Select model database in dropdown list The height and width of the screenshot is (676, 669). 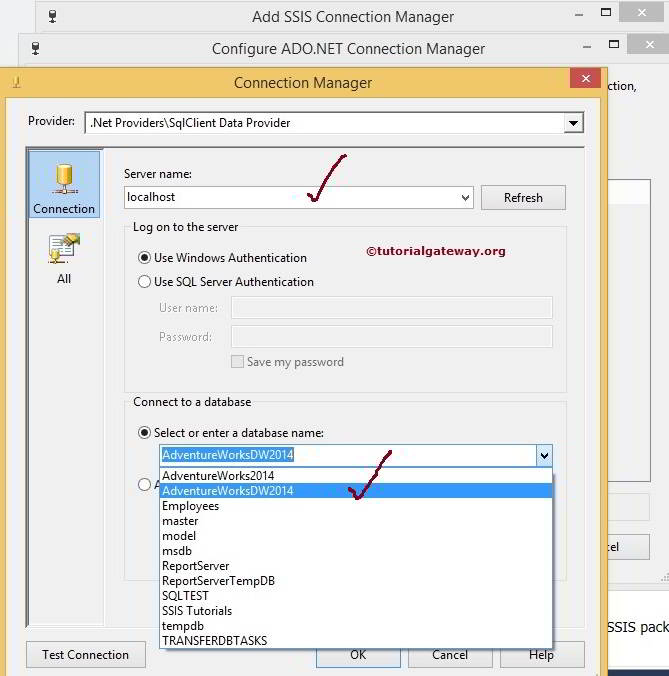tap(356, 536)
